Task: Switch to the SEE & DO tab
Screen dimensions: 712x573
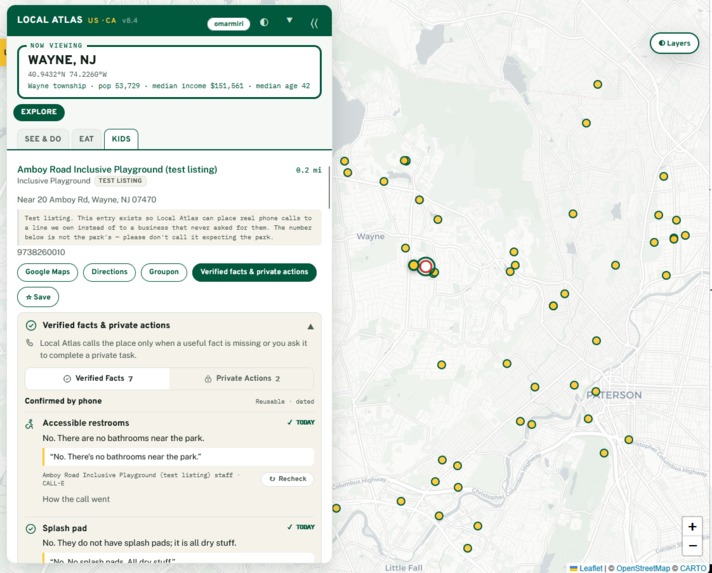Action: (43, 139)
